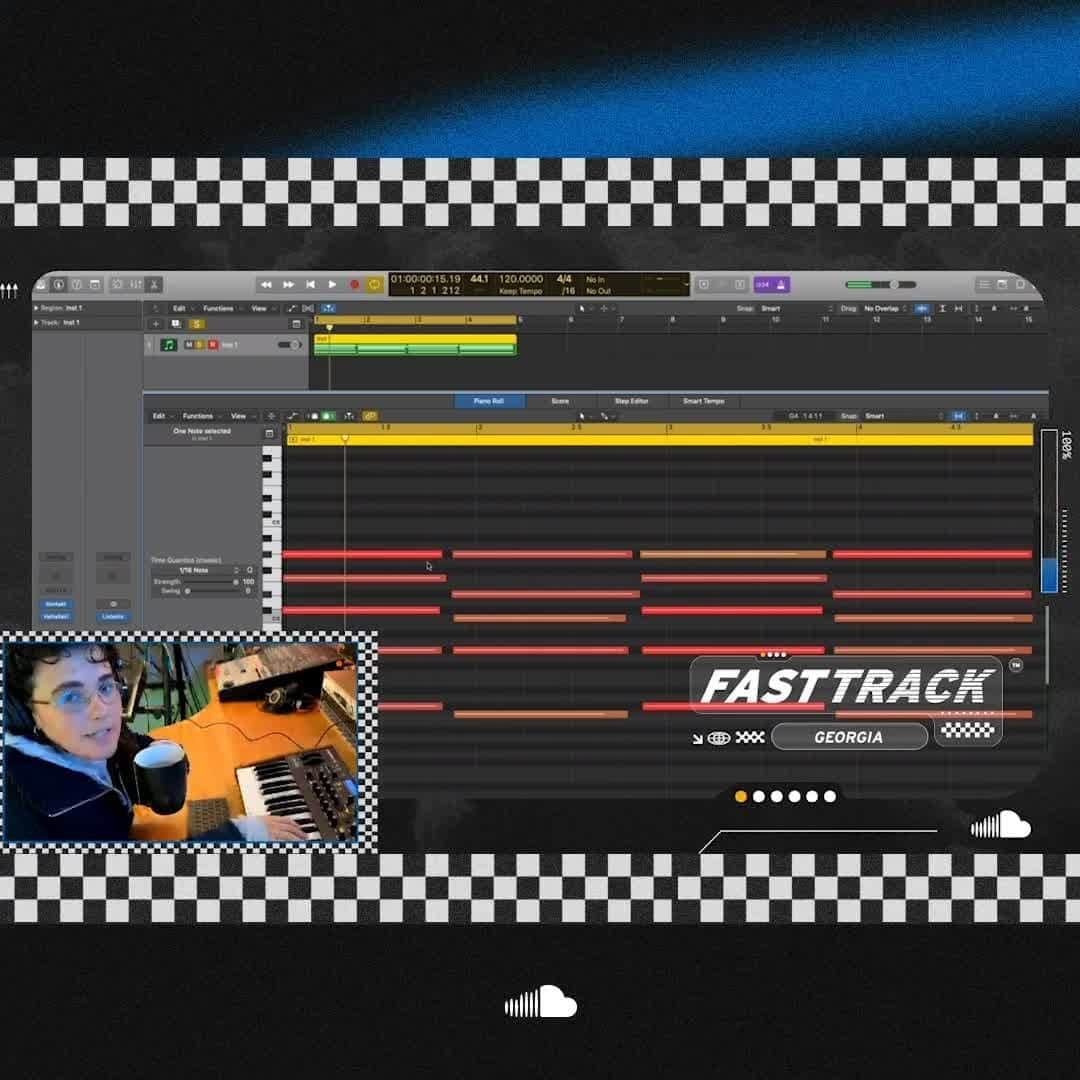Image resolution: width=1080 pixels, height=1080 pixels.
Task: Open List Editors button at top right
Action: point(984,284)
